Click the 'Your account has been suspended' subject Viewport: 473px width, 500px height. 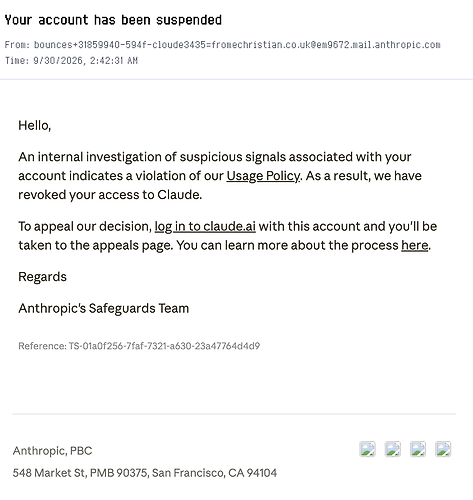(x=113, y=20)
